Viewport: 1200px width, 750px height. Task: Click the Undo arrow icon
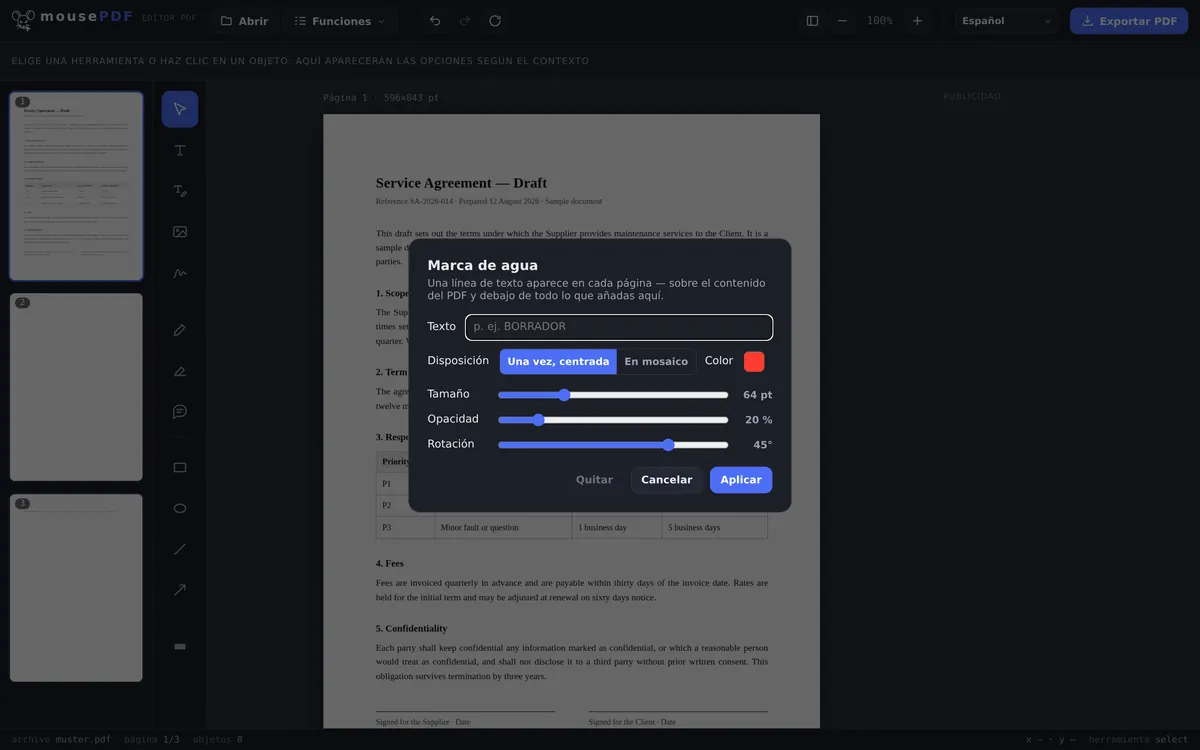pos(435,21)
